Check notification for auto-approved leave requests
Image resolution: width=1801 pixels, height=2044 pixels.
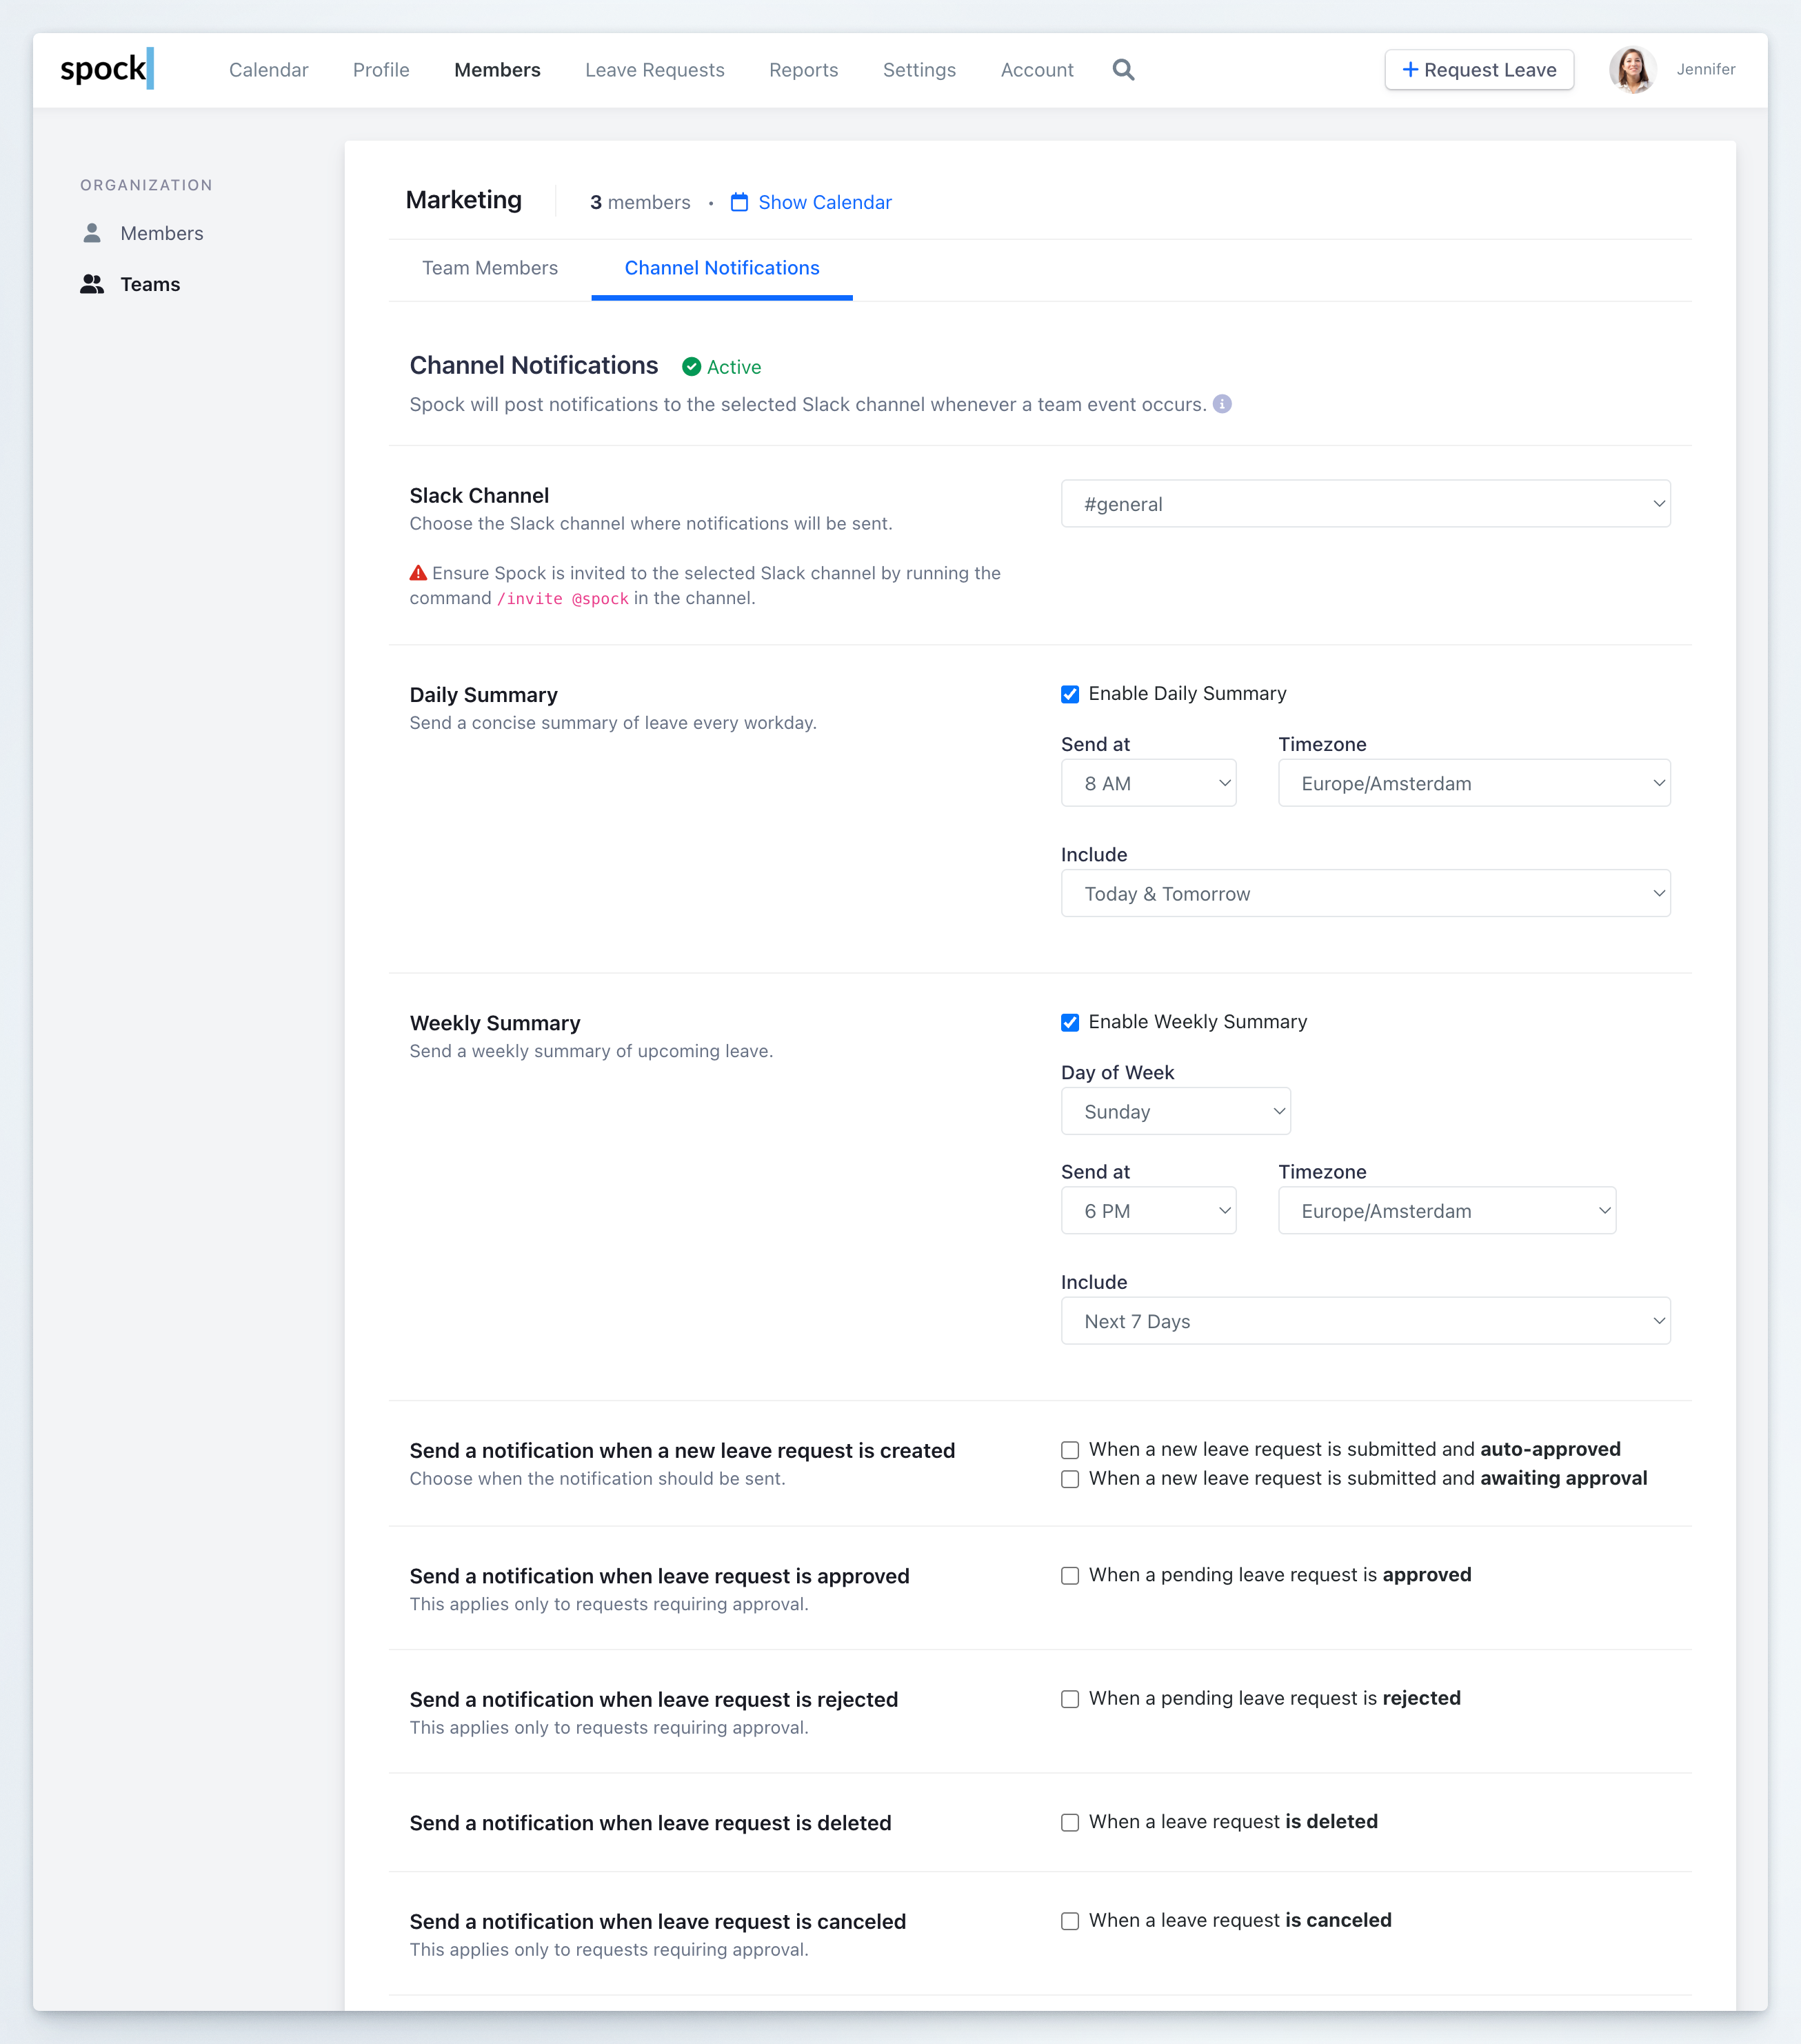point(1070,1450)
